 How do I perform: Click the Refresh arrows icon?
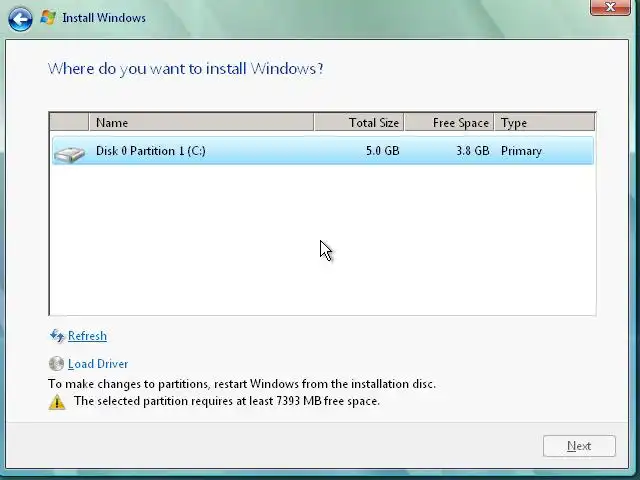57,336
